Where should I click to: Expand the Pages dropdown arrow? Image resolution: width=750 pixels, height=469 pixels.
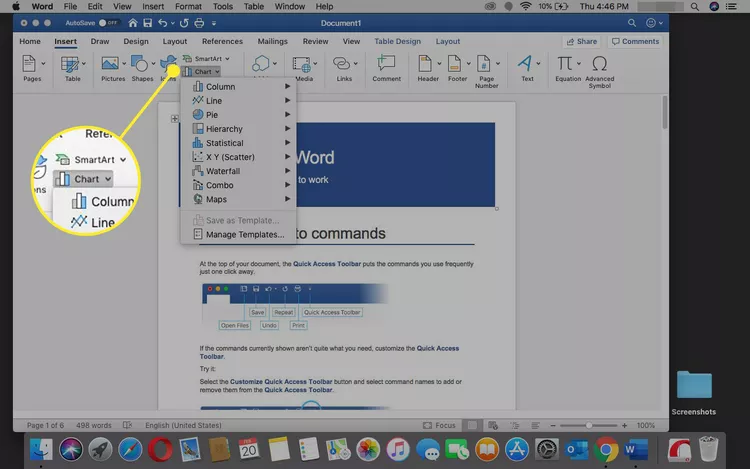click(43, 64)
